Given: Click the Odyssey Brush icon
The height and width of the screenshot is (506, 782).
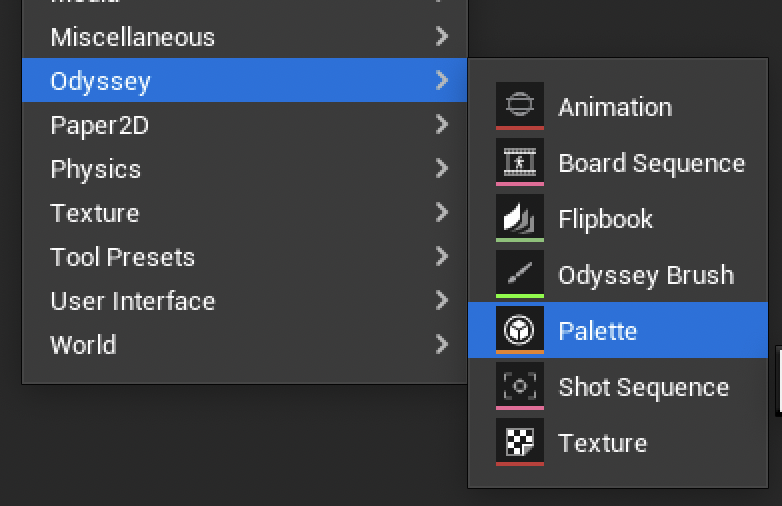Looking at the screenshot, I should 520,273.
